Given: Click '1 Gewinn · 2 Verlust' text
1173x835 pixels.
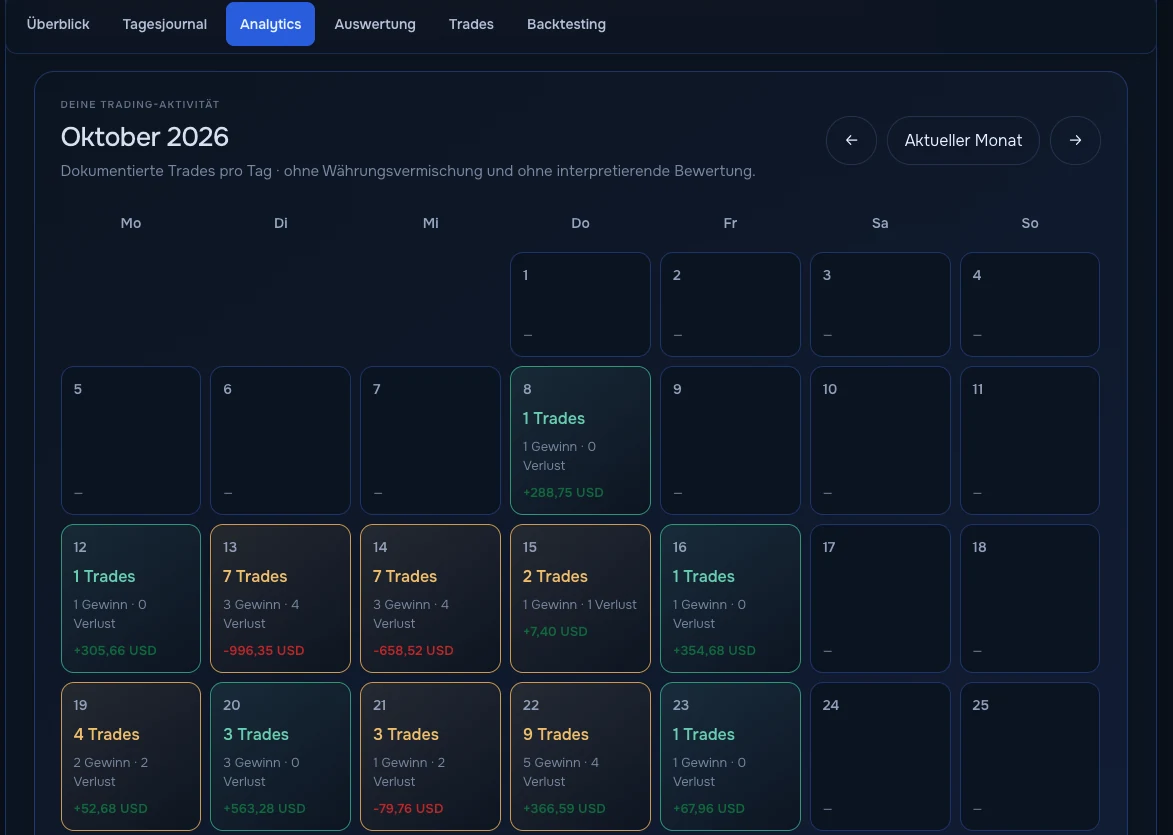Looking at the screenshot, I should pyautogui.click(x=409, y=772).
